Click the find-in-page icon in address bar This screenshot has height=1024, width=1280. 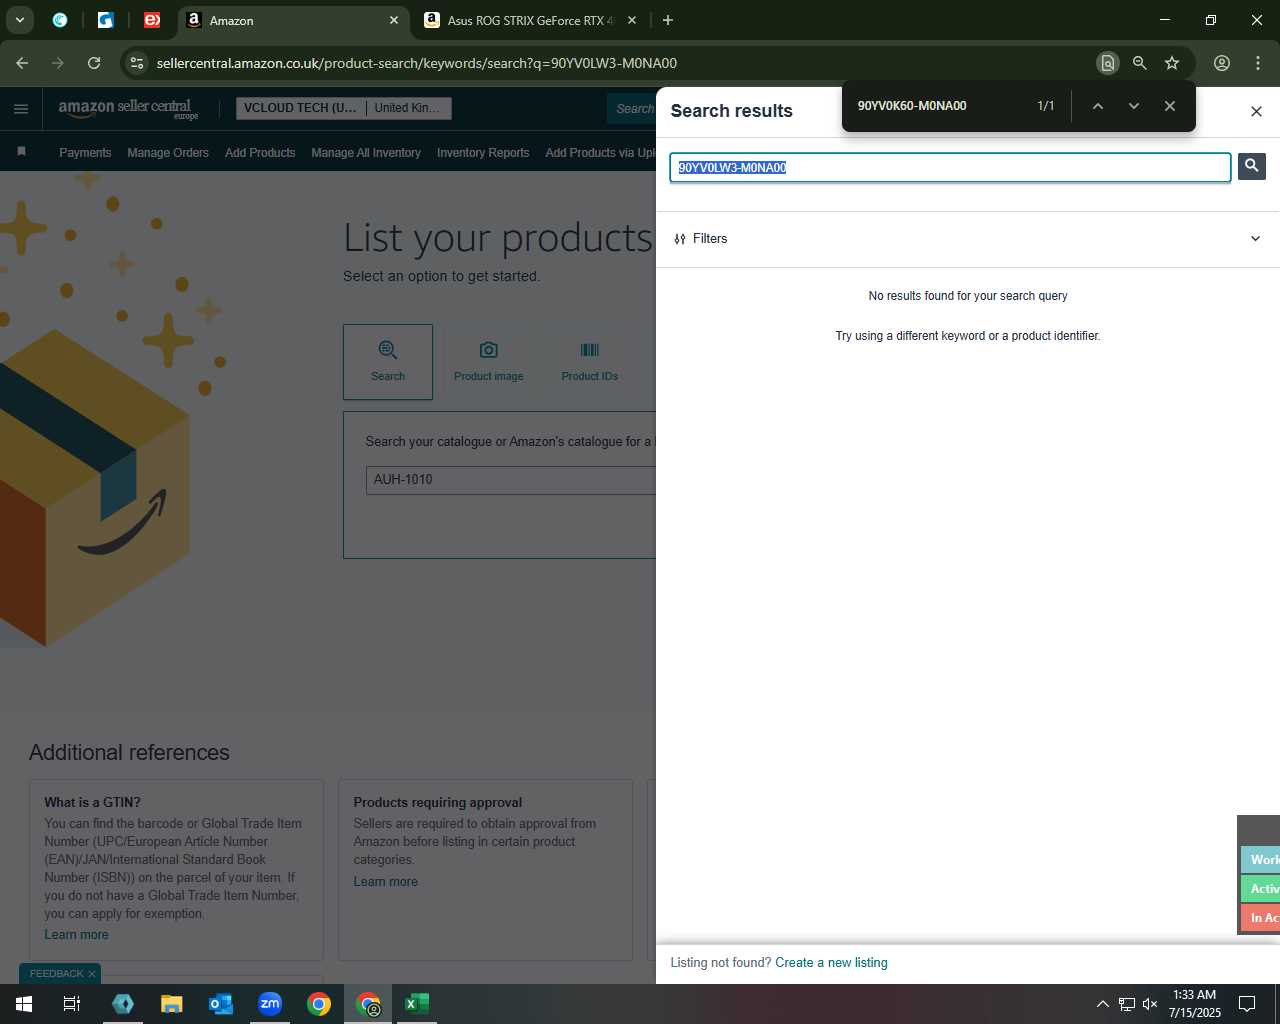coord(1107,63)
